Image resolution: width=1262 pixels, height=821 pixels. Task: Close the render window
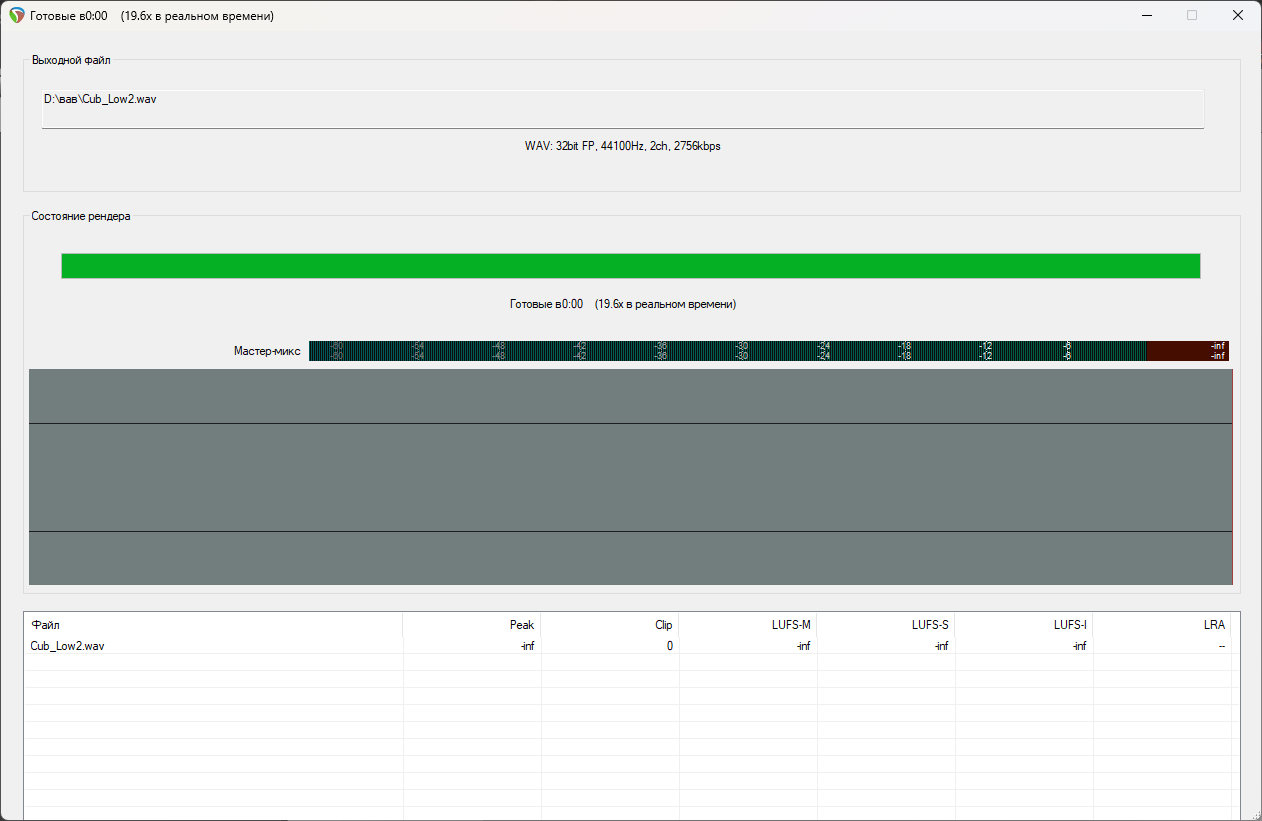click(1238, 15)
